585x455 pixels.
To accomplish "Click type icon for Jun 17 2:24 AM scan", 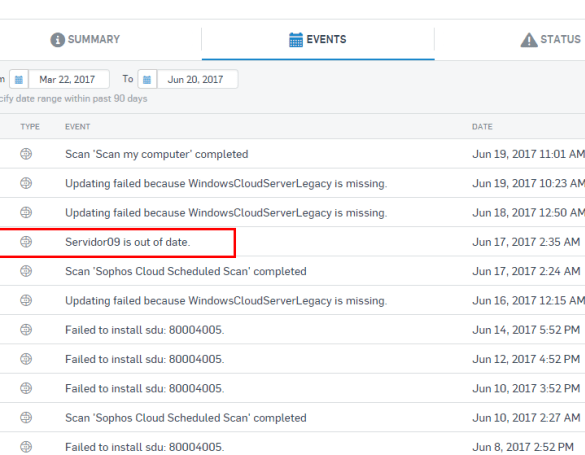I will click(26, 271).
